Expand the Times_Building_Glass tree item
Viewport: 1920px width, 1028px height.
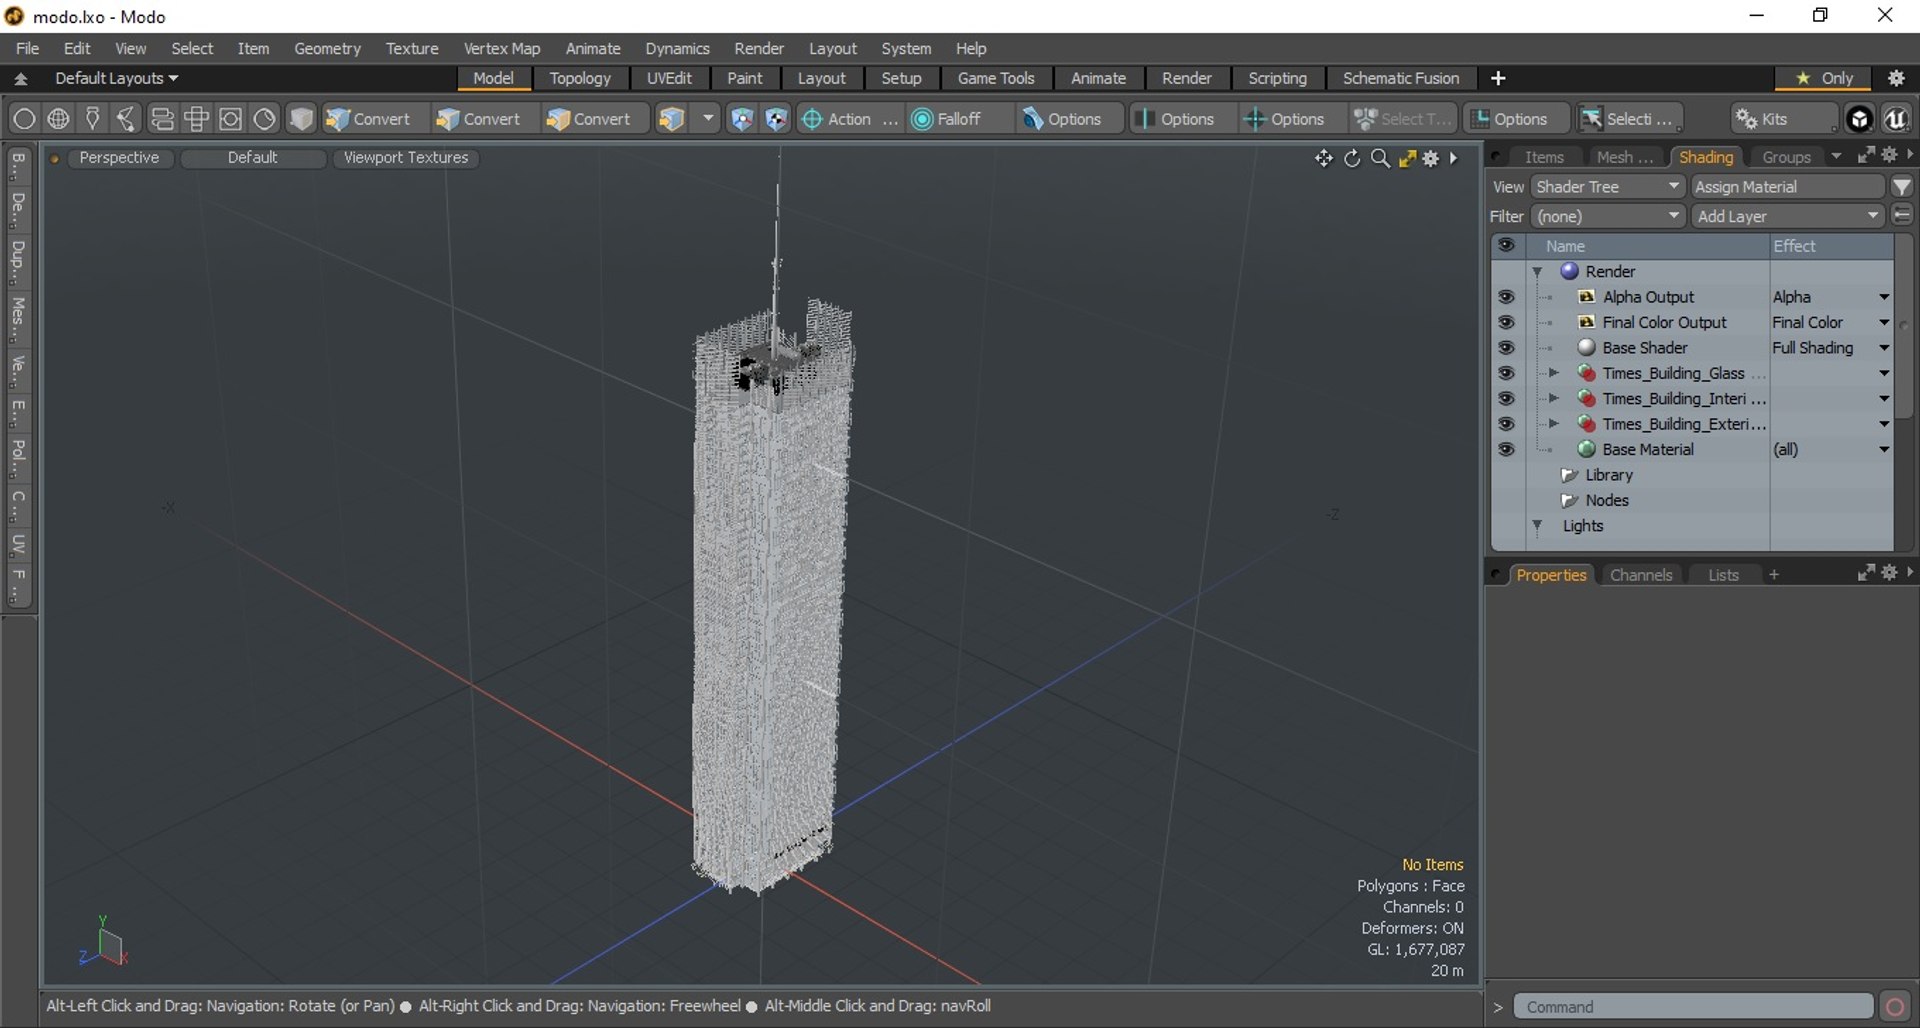pyautogui.click(x=1554, y=373)
